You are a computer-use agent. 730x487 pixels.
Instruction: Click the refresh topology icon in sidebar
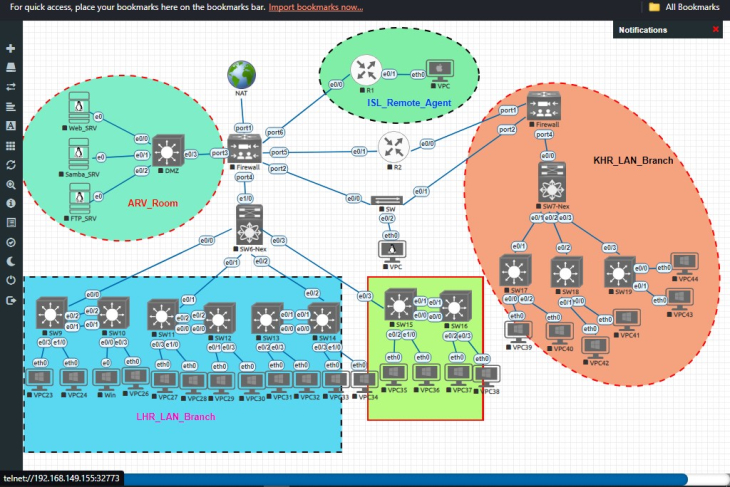(x=11, y=165)
